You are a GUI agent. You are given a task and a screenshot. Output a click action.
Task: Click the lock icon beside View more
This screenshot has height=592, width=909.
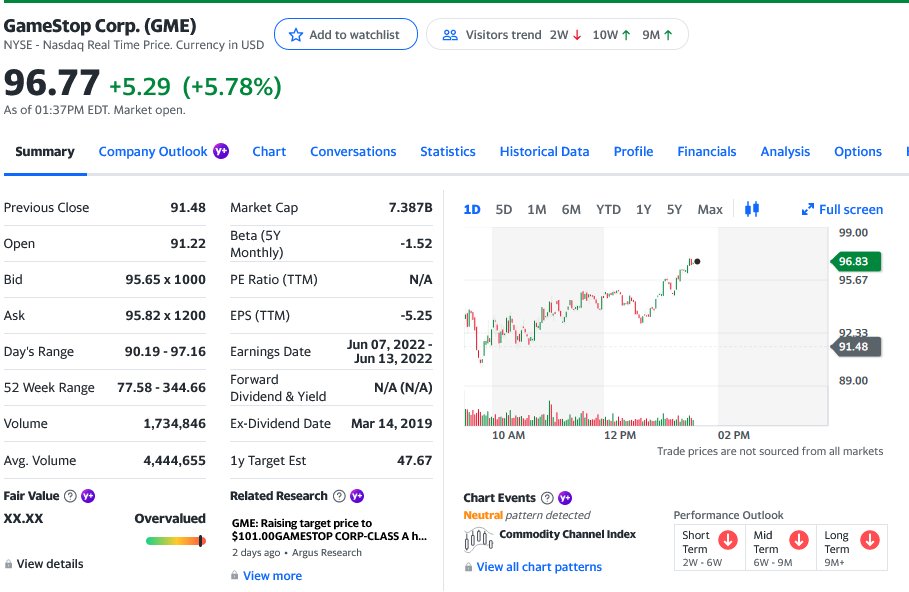point(234,575)
